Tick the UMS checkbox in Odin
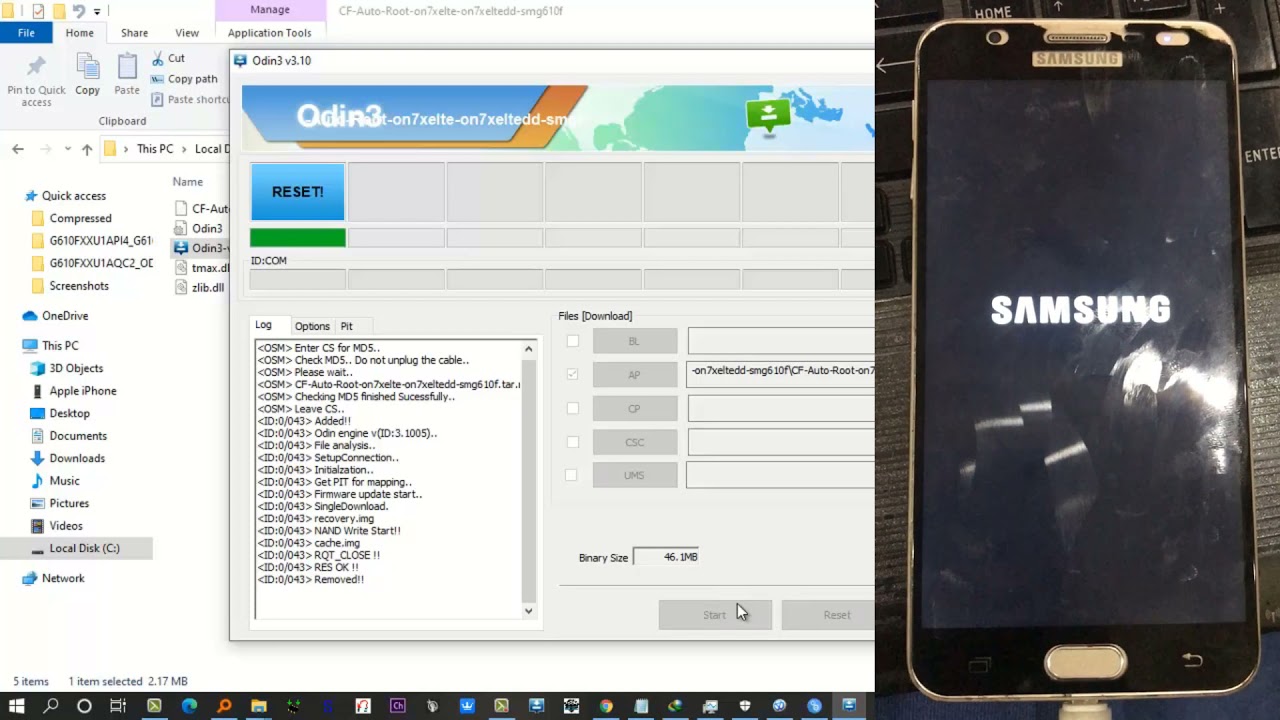The width and height of the screenshot is (1280, 720). click(x=571, y=475)
